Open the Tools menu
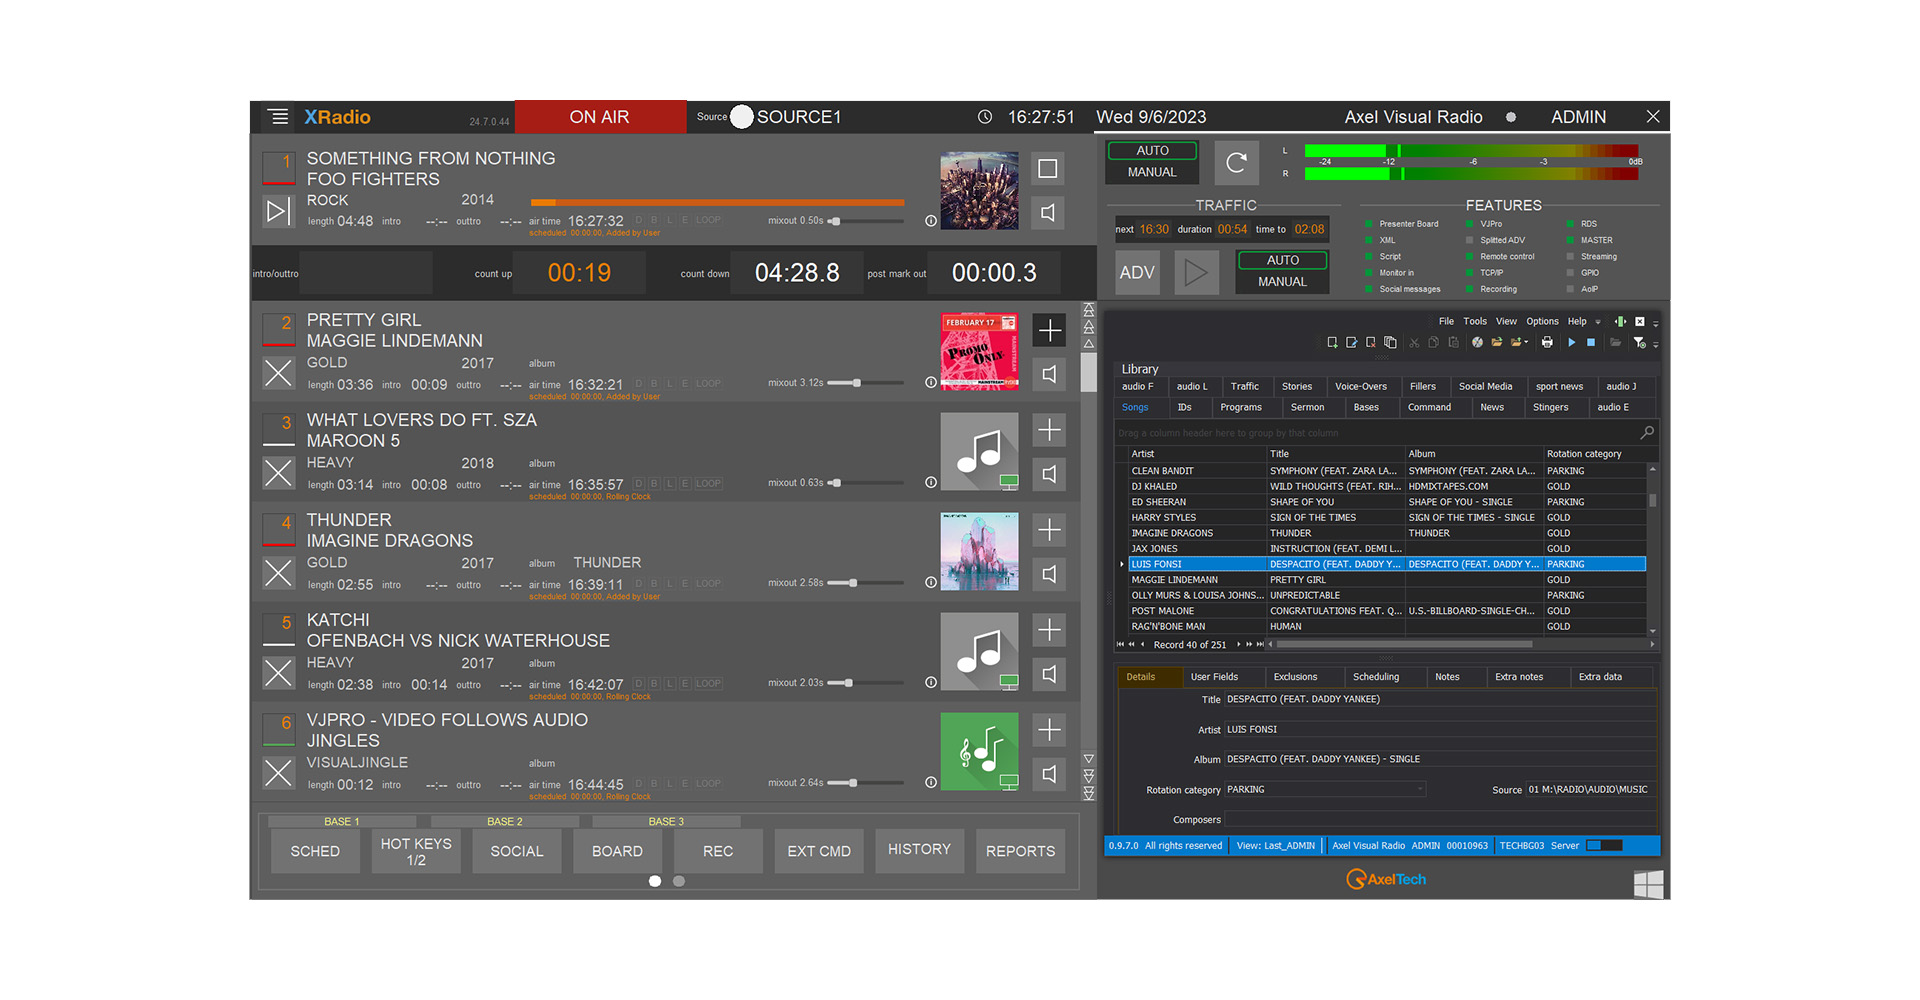Screen dimensions: 1920x1000 (x=1474, y=321)
